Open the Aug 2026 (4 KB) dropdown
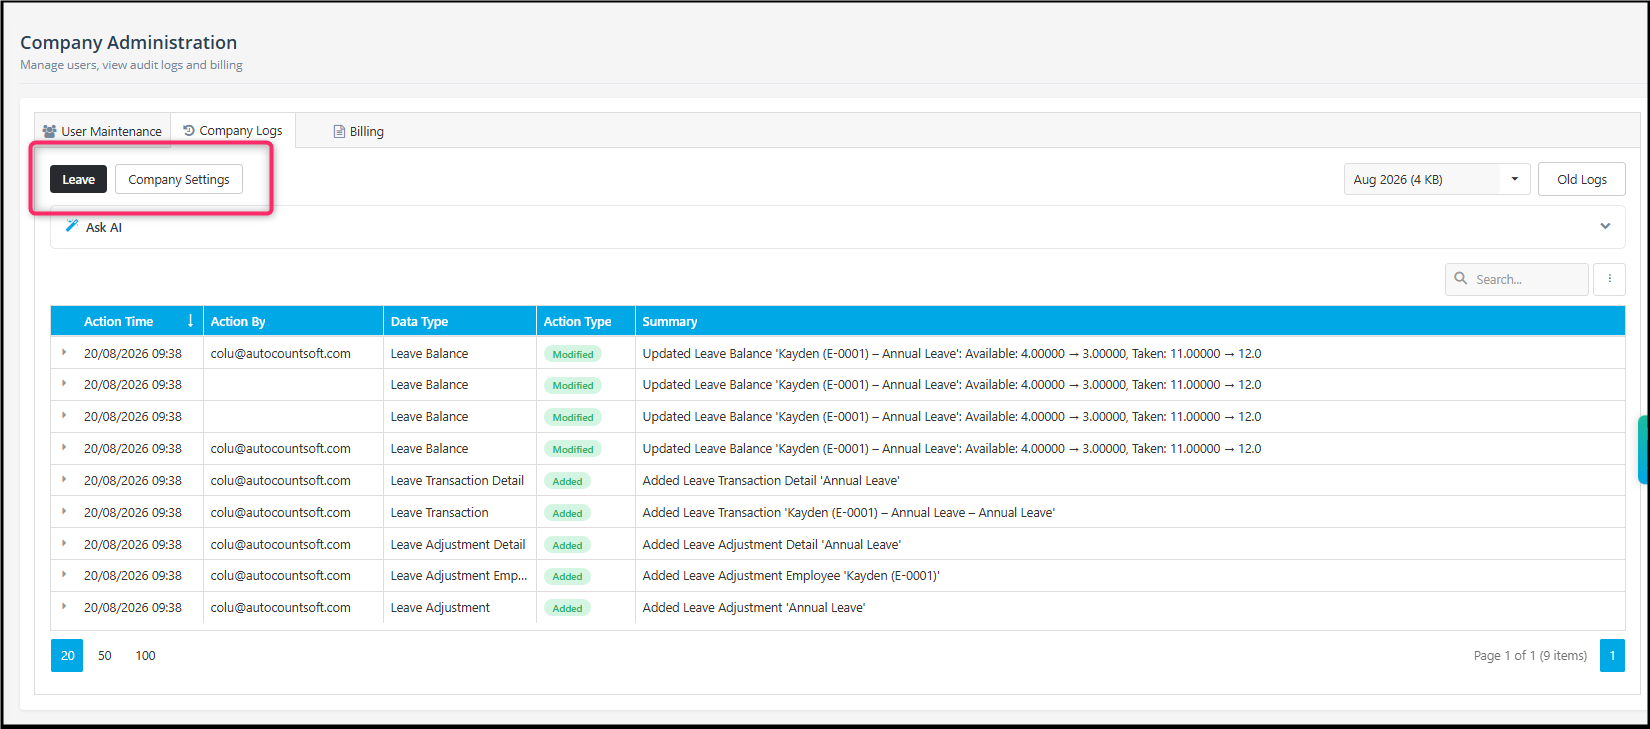Screen dimensions: 1650x729 1436,179
